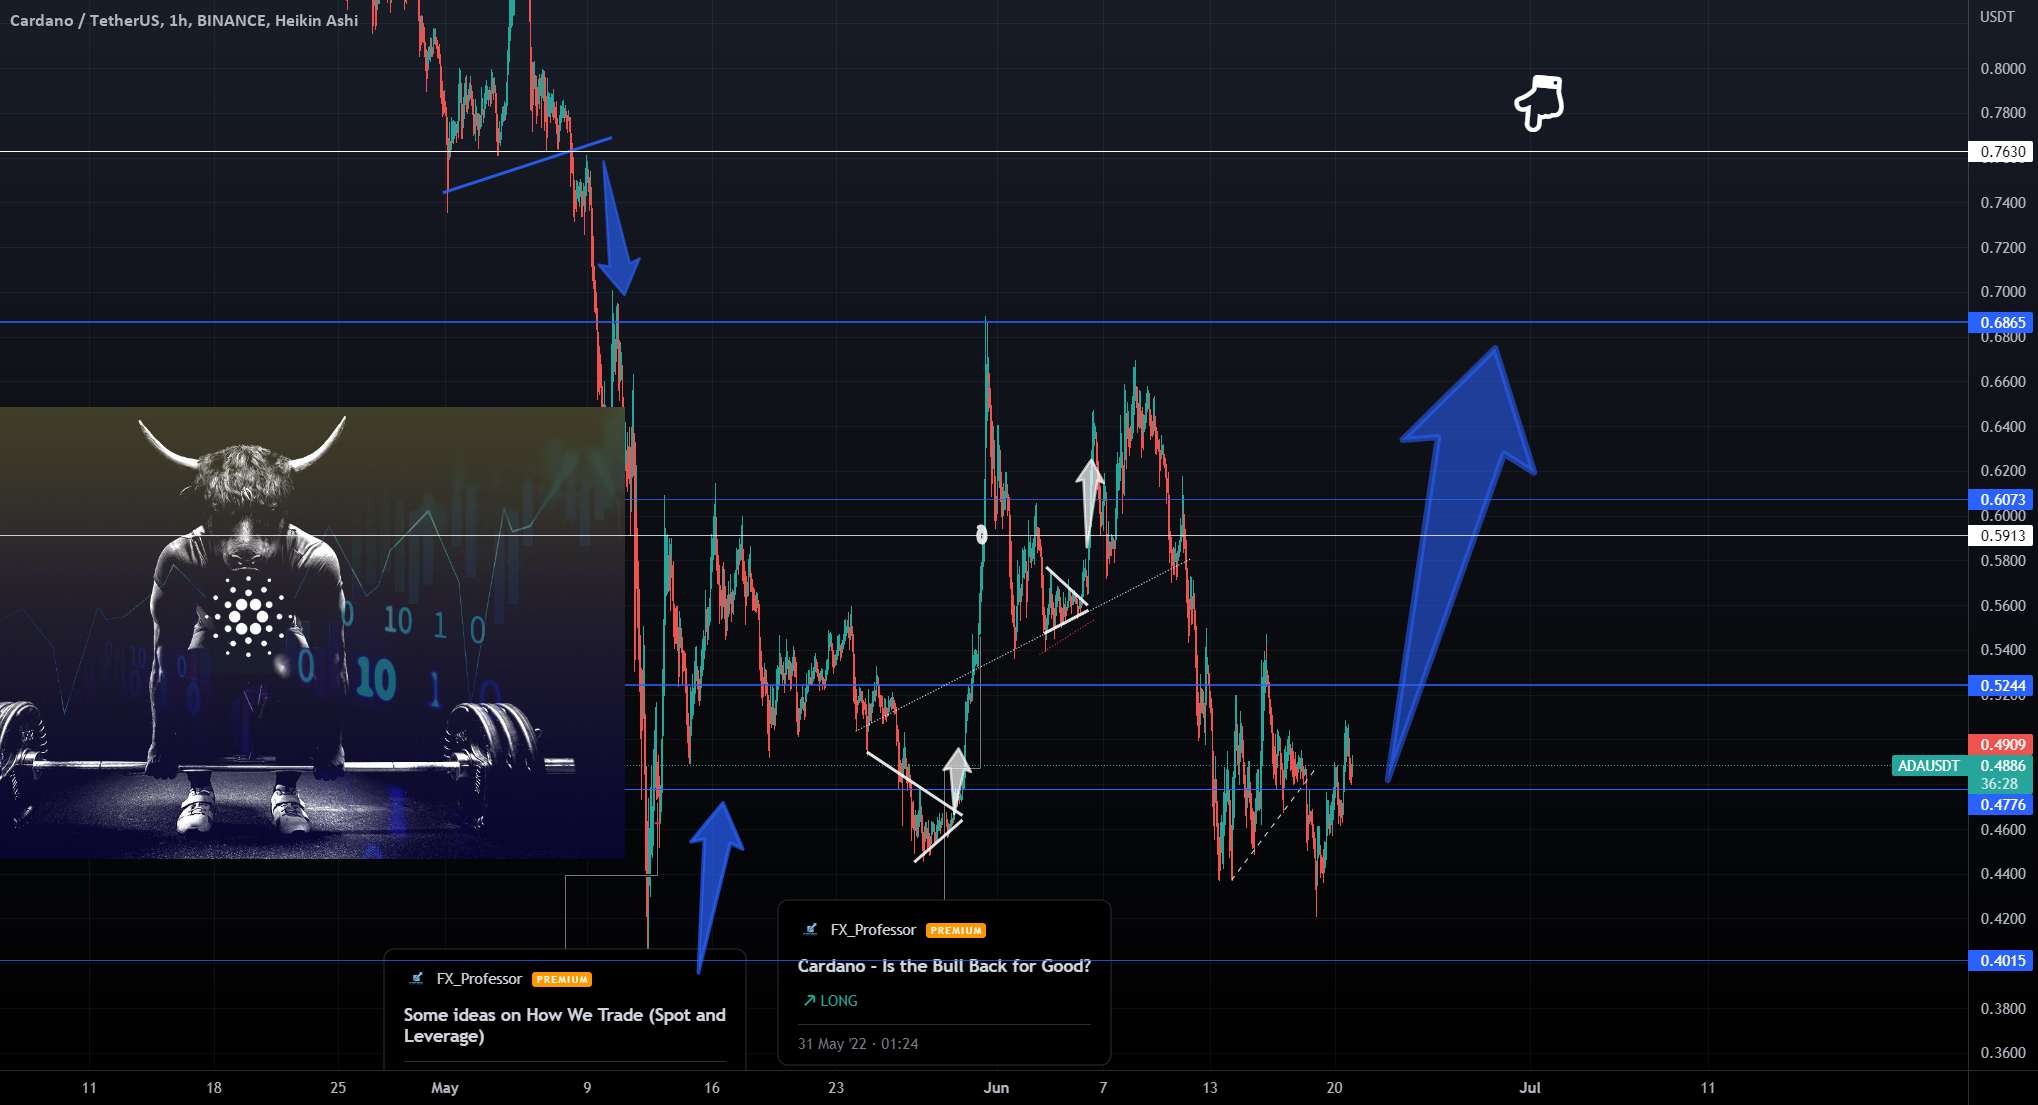This screenshot has height=1105, width=2038.
Task: Click FX_Professor name in Cardano idea card
Action: coord(873,930)
